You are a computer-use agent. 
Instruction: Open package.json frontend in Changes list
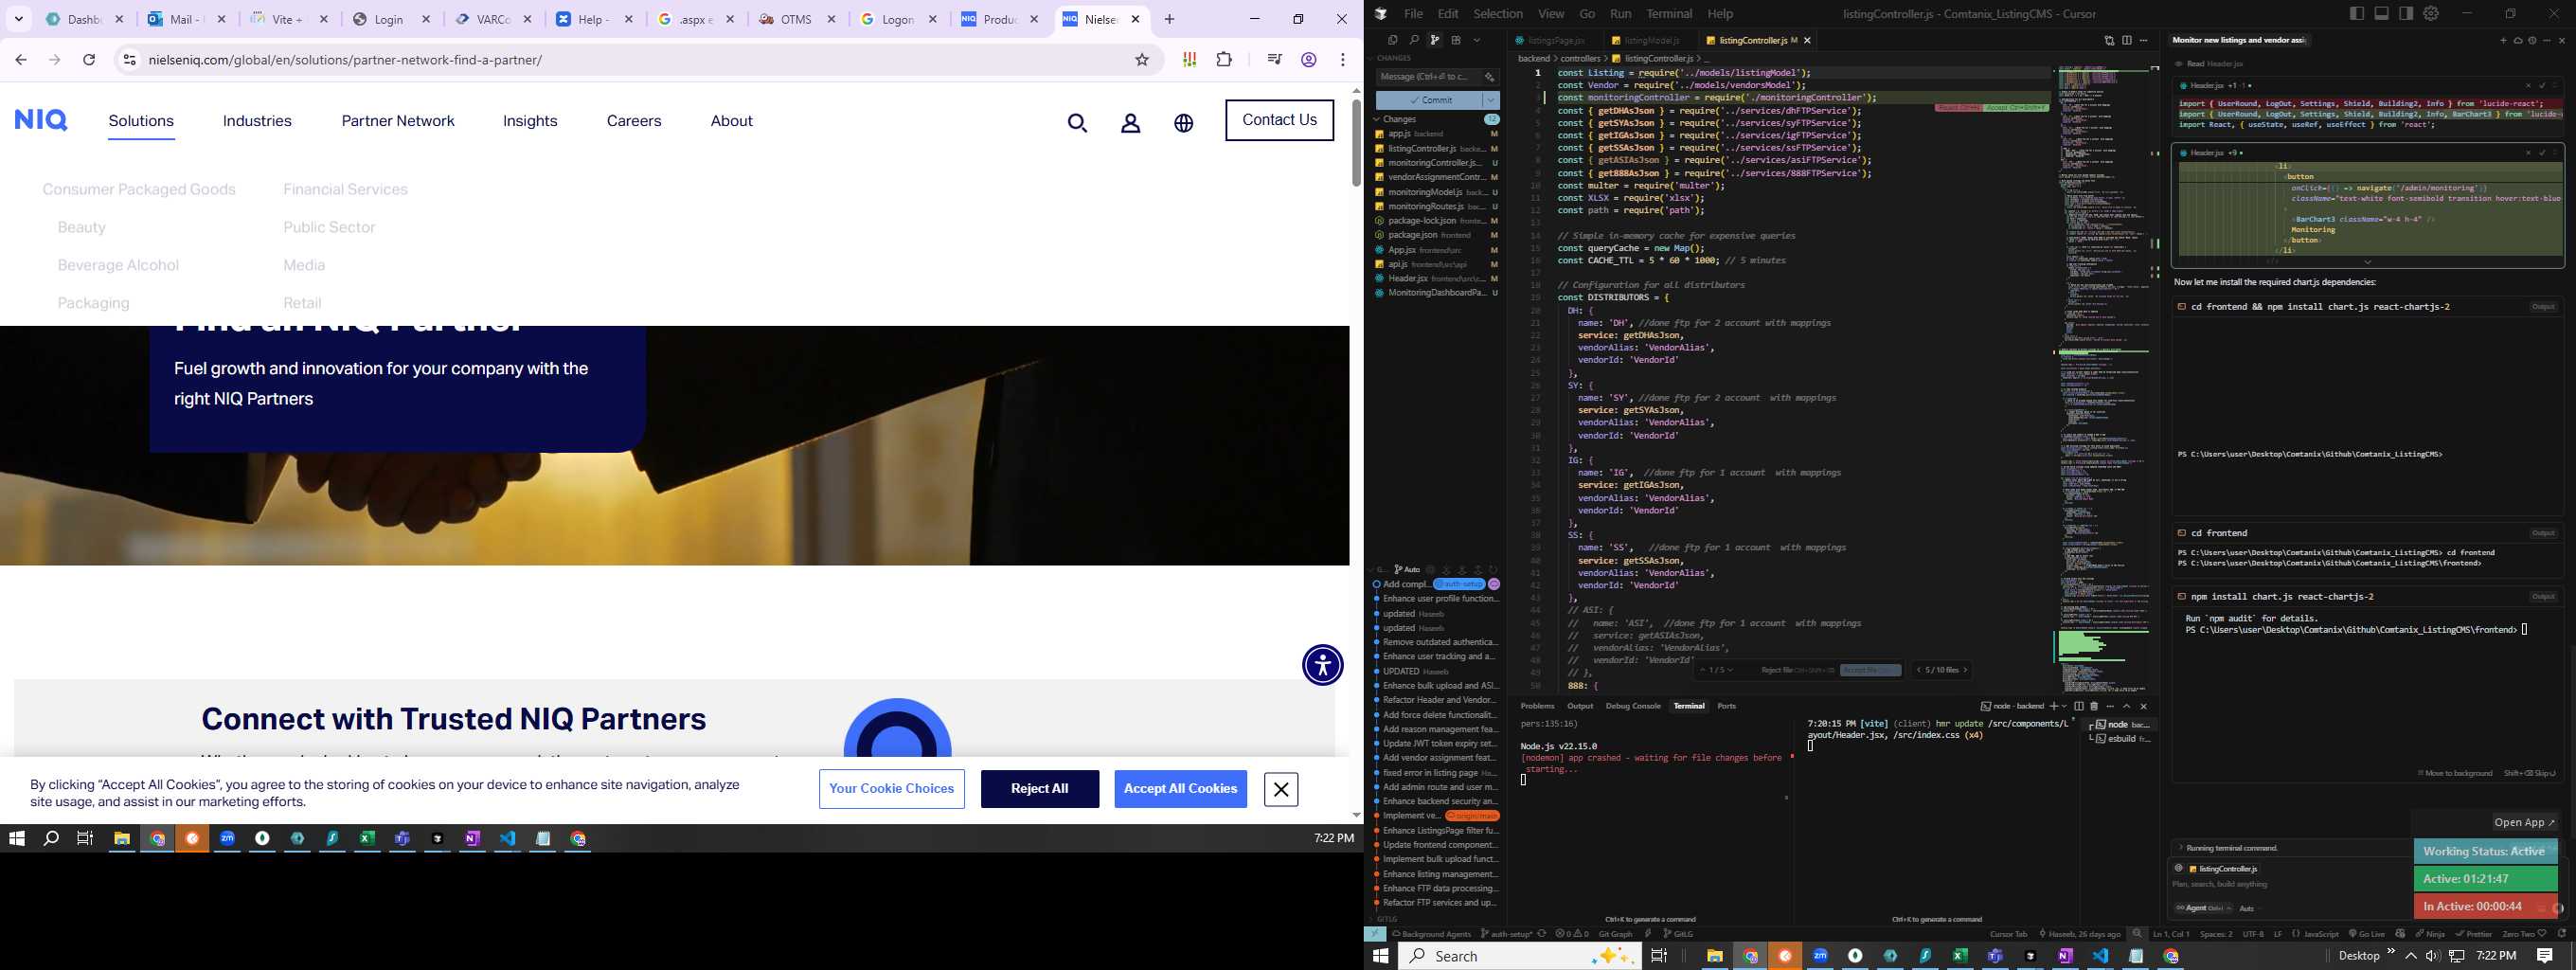click(1436, 235)
